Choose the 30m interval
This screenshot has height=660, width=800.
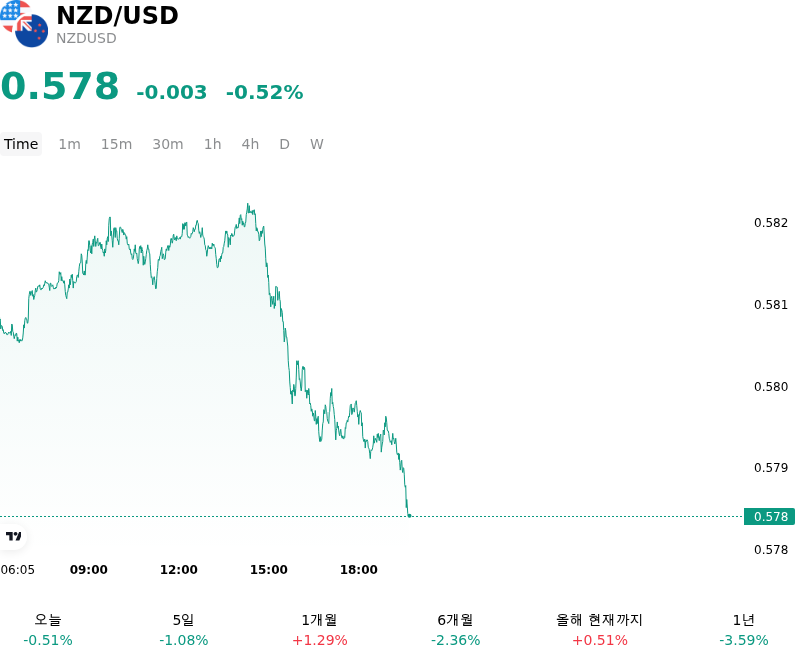coord(168,144)
